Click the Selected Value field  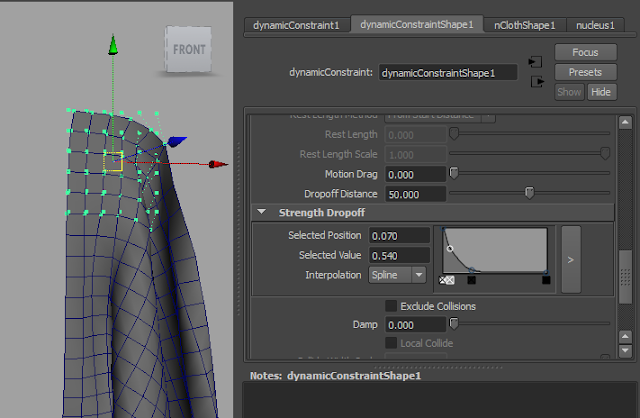399,256
